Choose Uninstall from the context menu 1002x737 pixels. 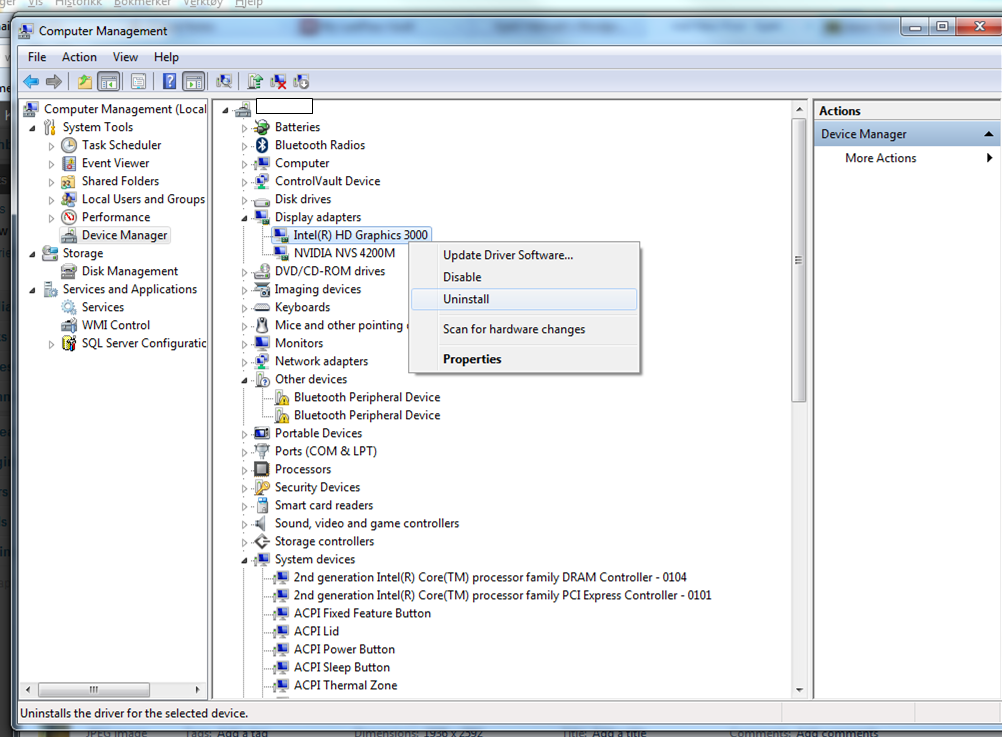[x=466, y=299]
